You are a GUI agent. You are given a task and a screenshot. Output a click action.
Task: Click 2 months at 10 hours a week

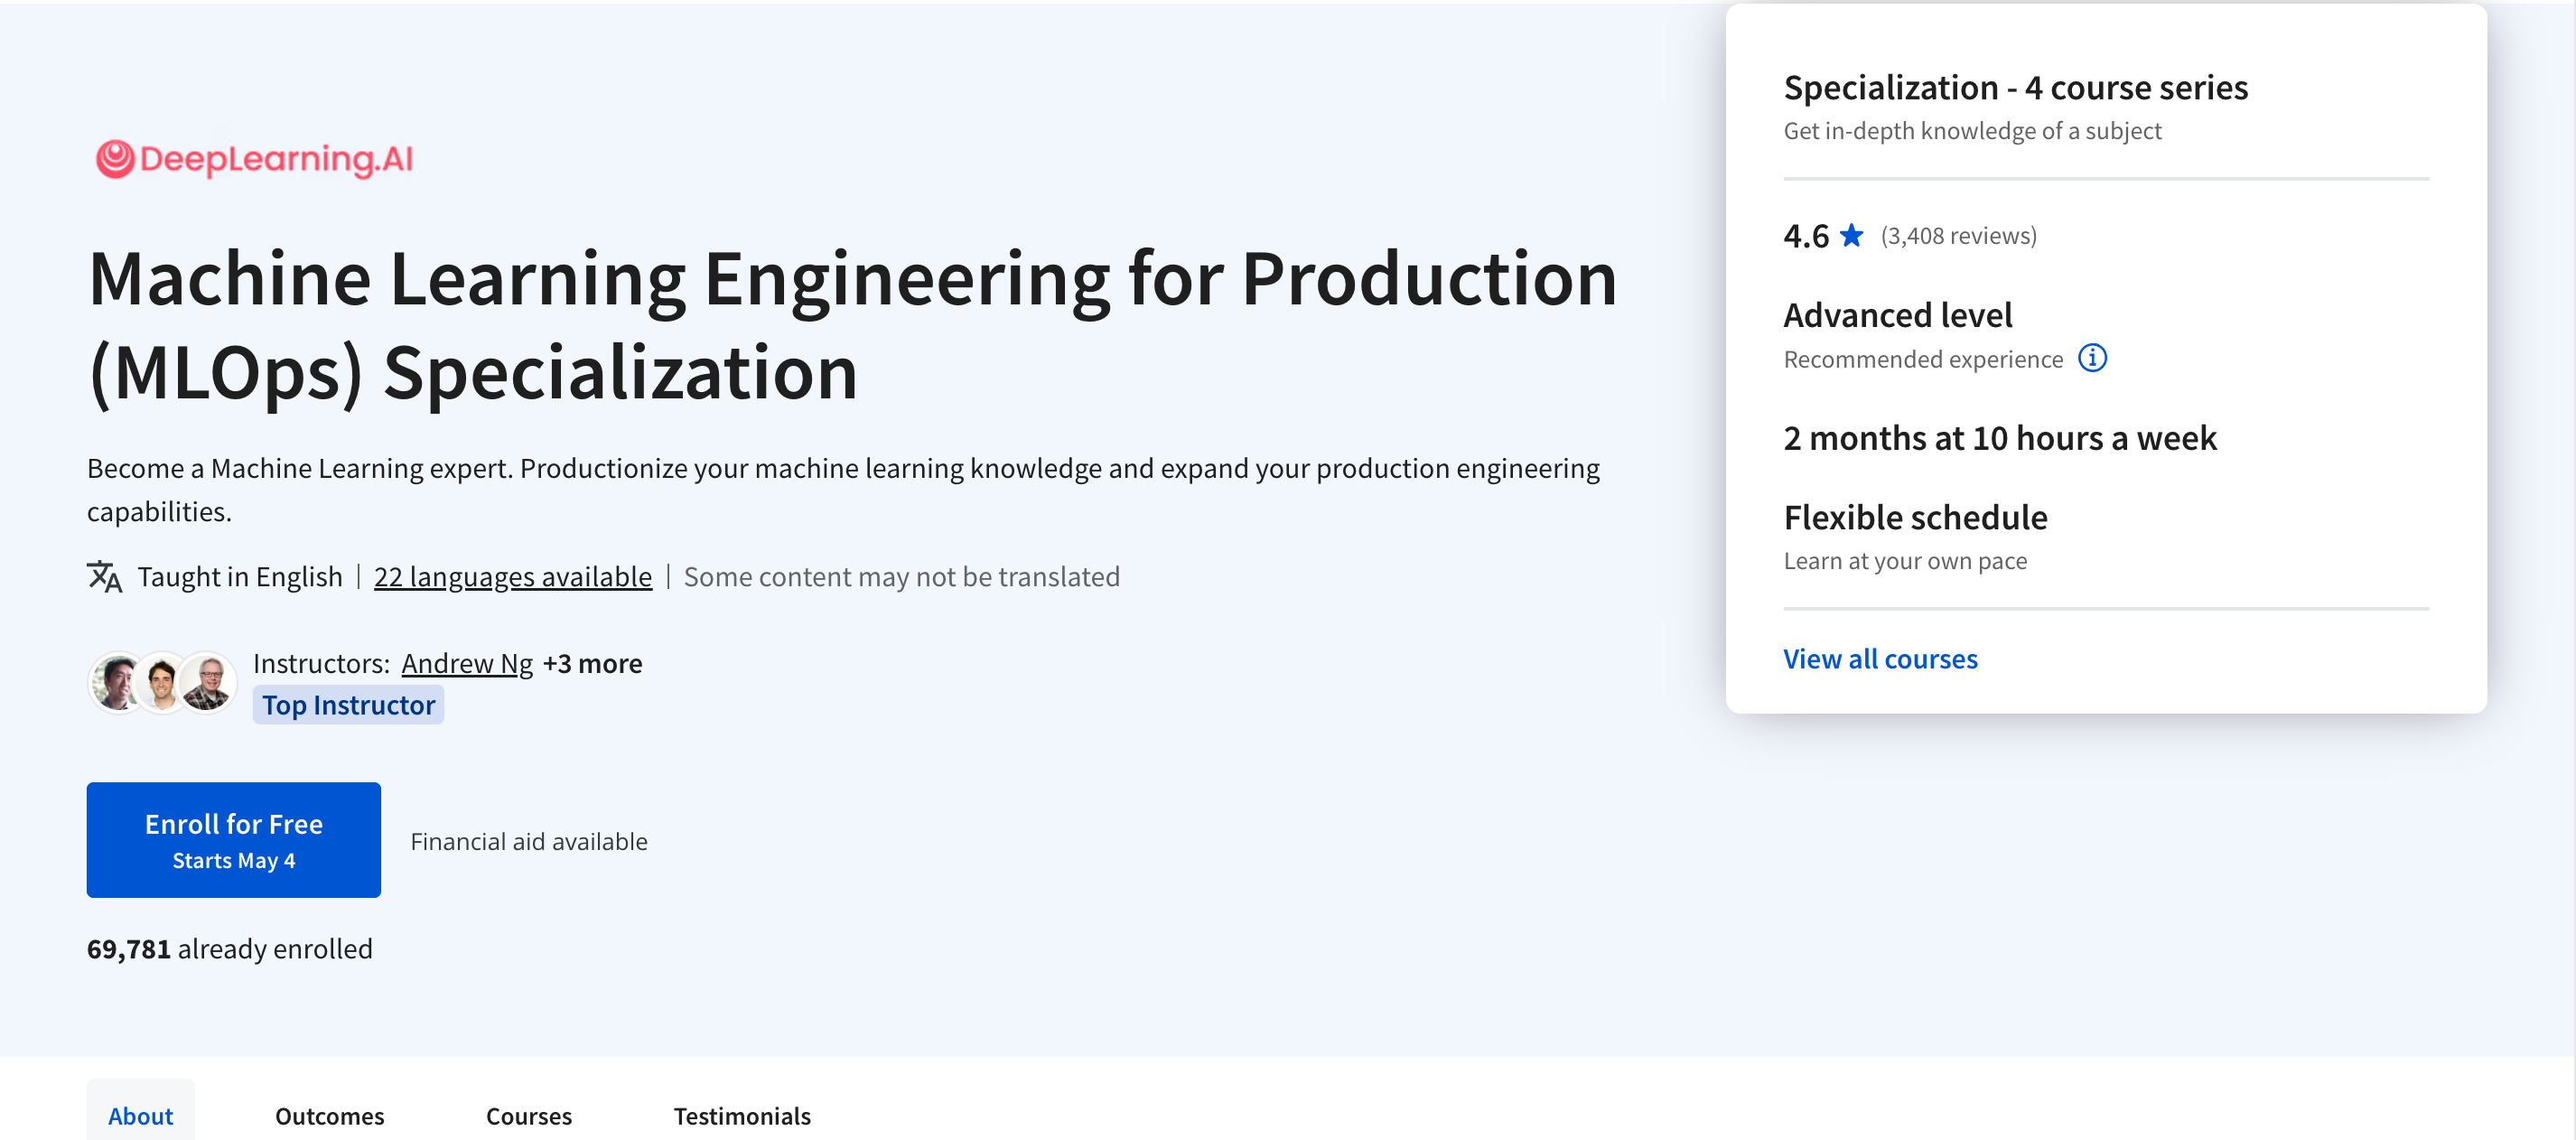[2000, 438]
